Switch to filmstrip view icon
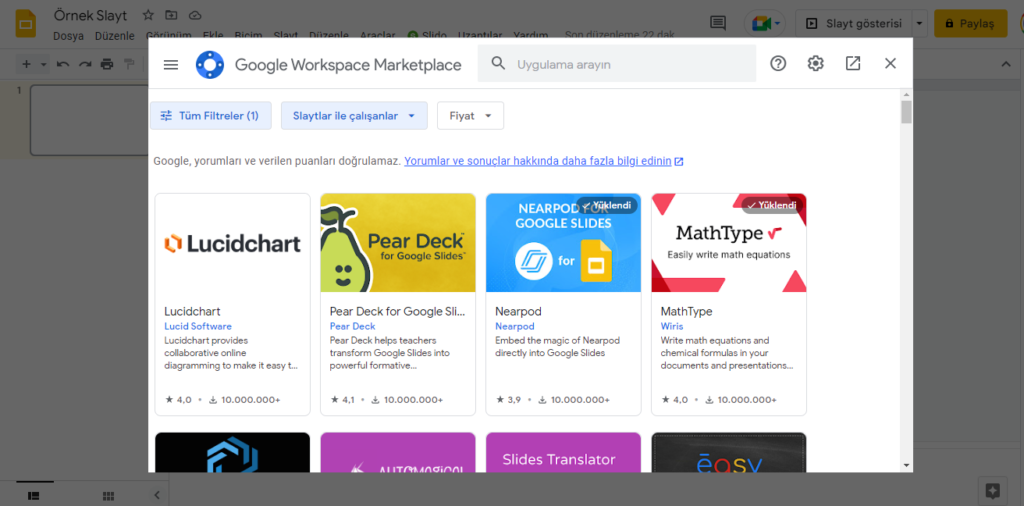 point(33,496)
